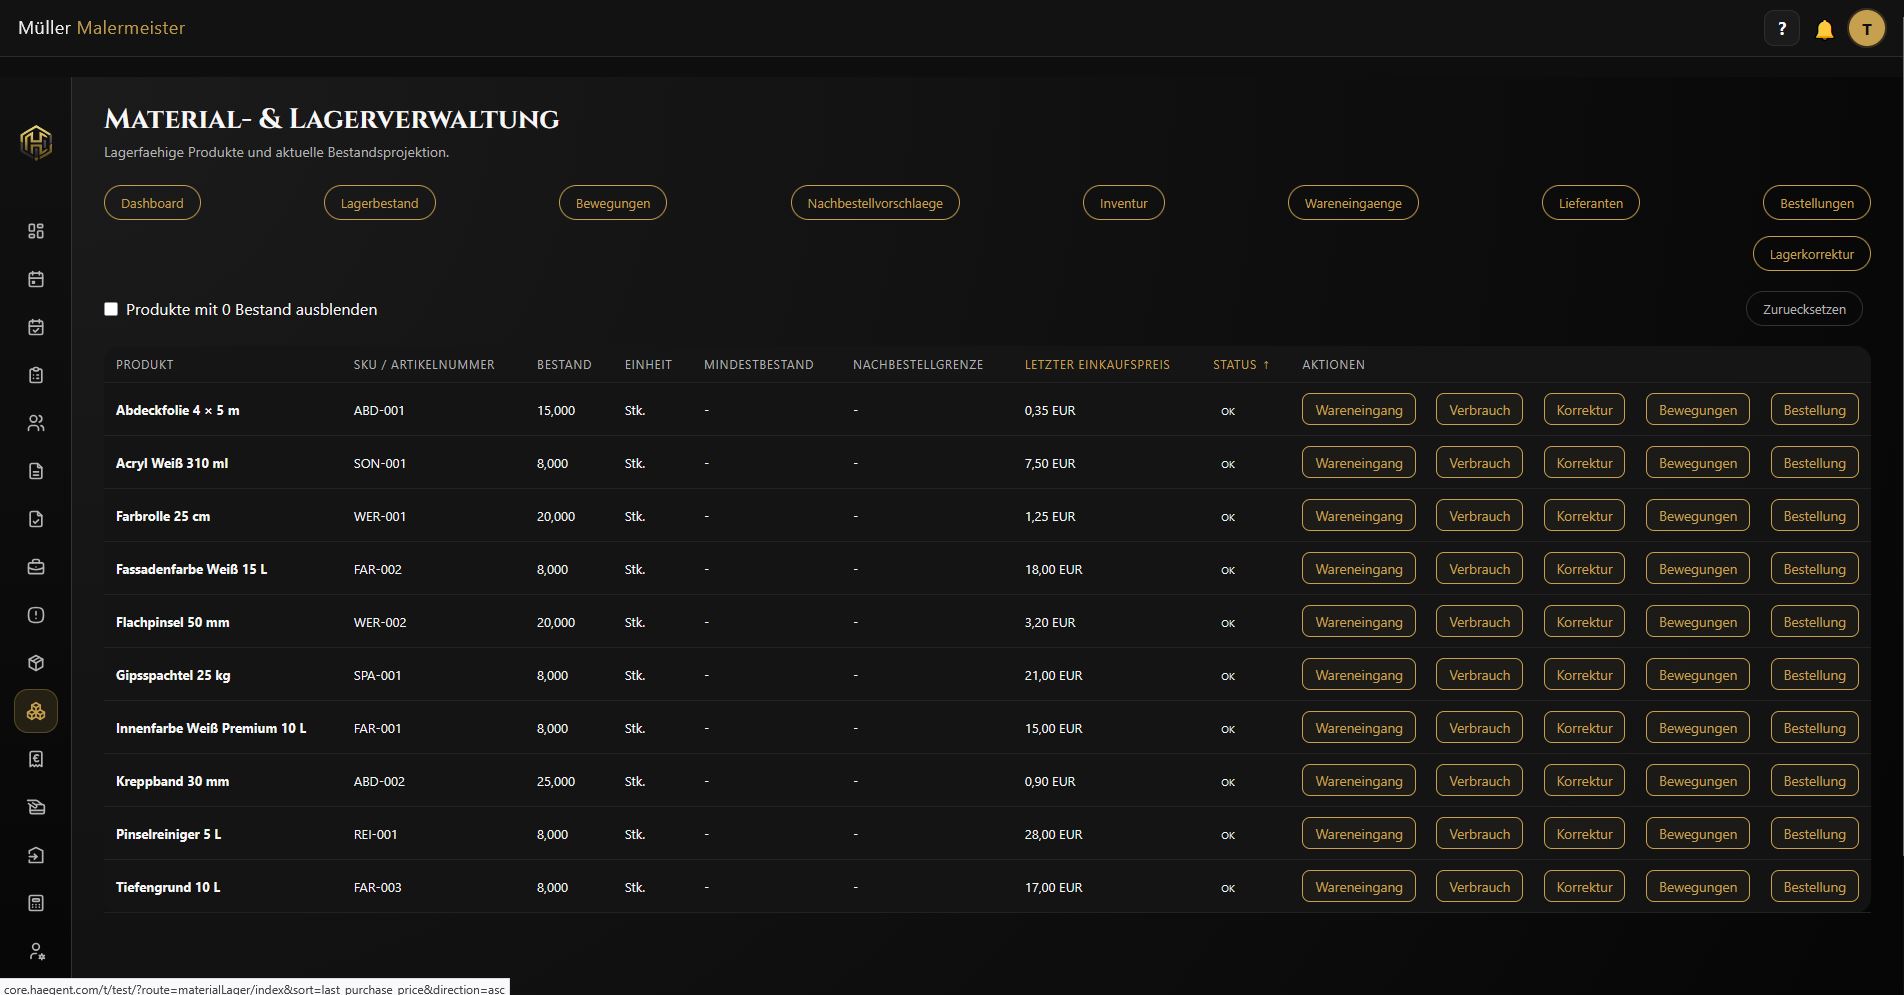Screen dimensions: 1904x995
Task: Select product name 'Pinselreiniger 5 L'
Action: point(168,834)
